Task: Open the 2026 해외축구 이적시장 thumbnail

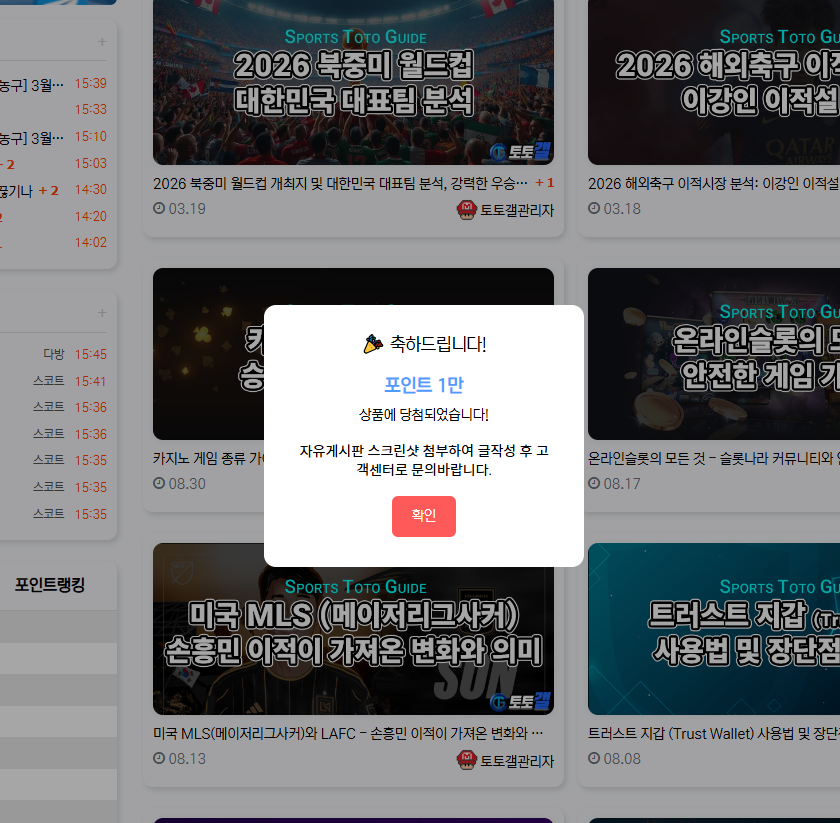Action: coord(714,82)
